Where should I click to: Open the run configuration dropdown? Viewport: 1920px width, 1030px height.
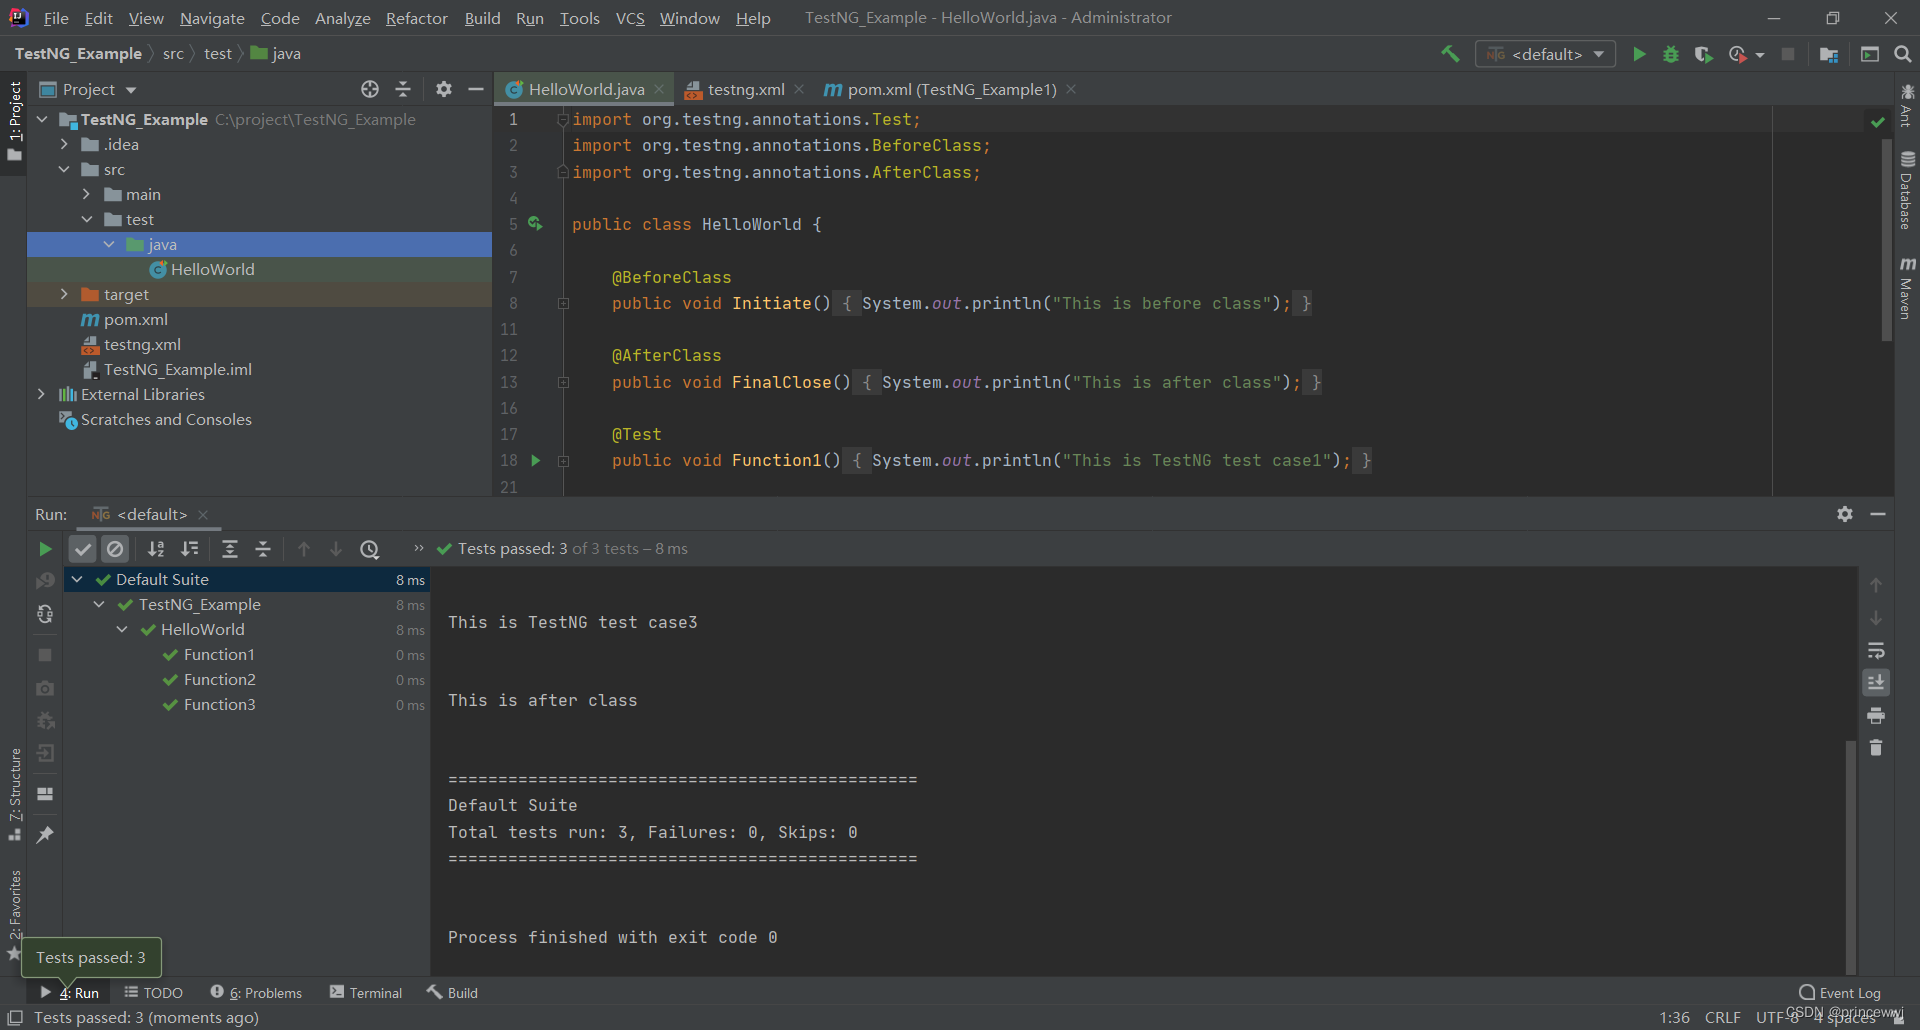pos(1546,54)
